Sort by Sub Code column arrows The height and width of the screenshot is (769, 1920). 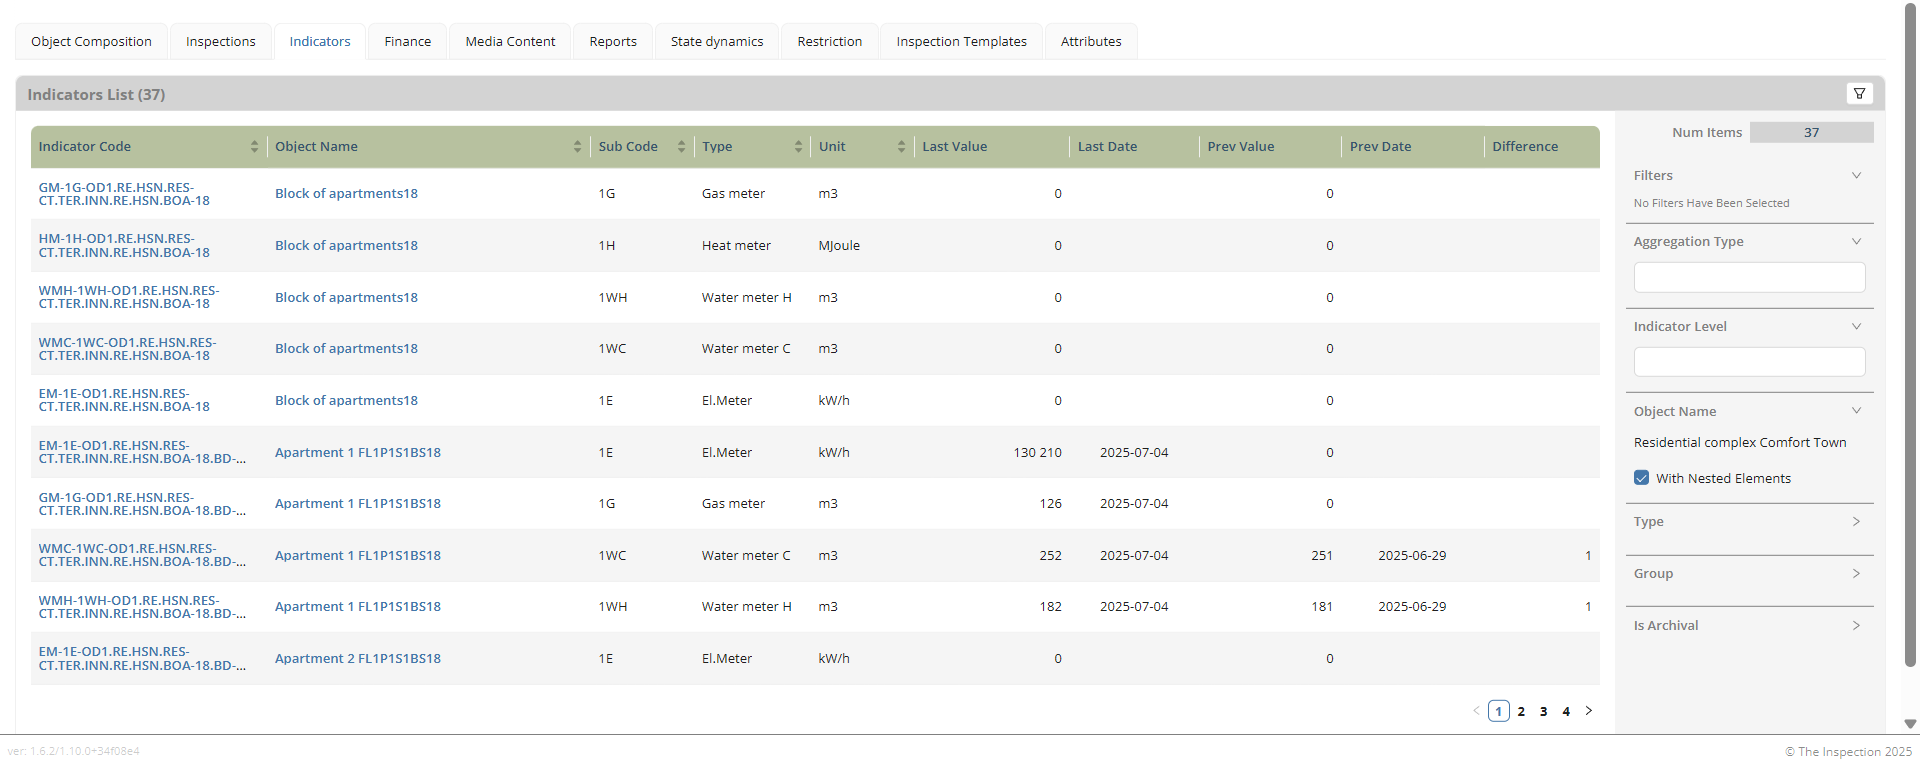(681, 147)
